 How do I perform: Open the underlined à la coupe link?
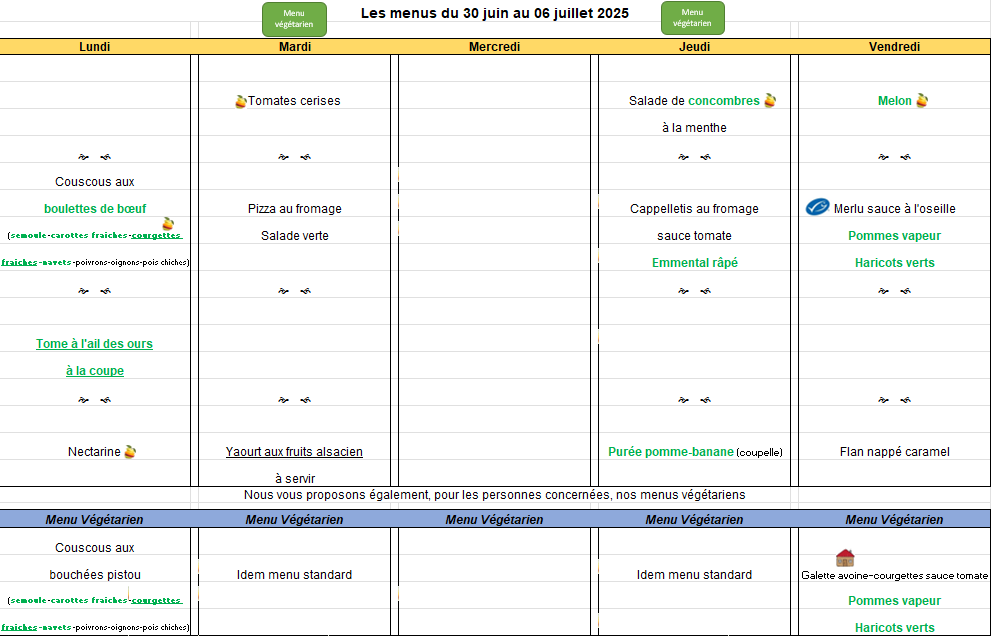(x=94, y=371)
